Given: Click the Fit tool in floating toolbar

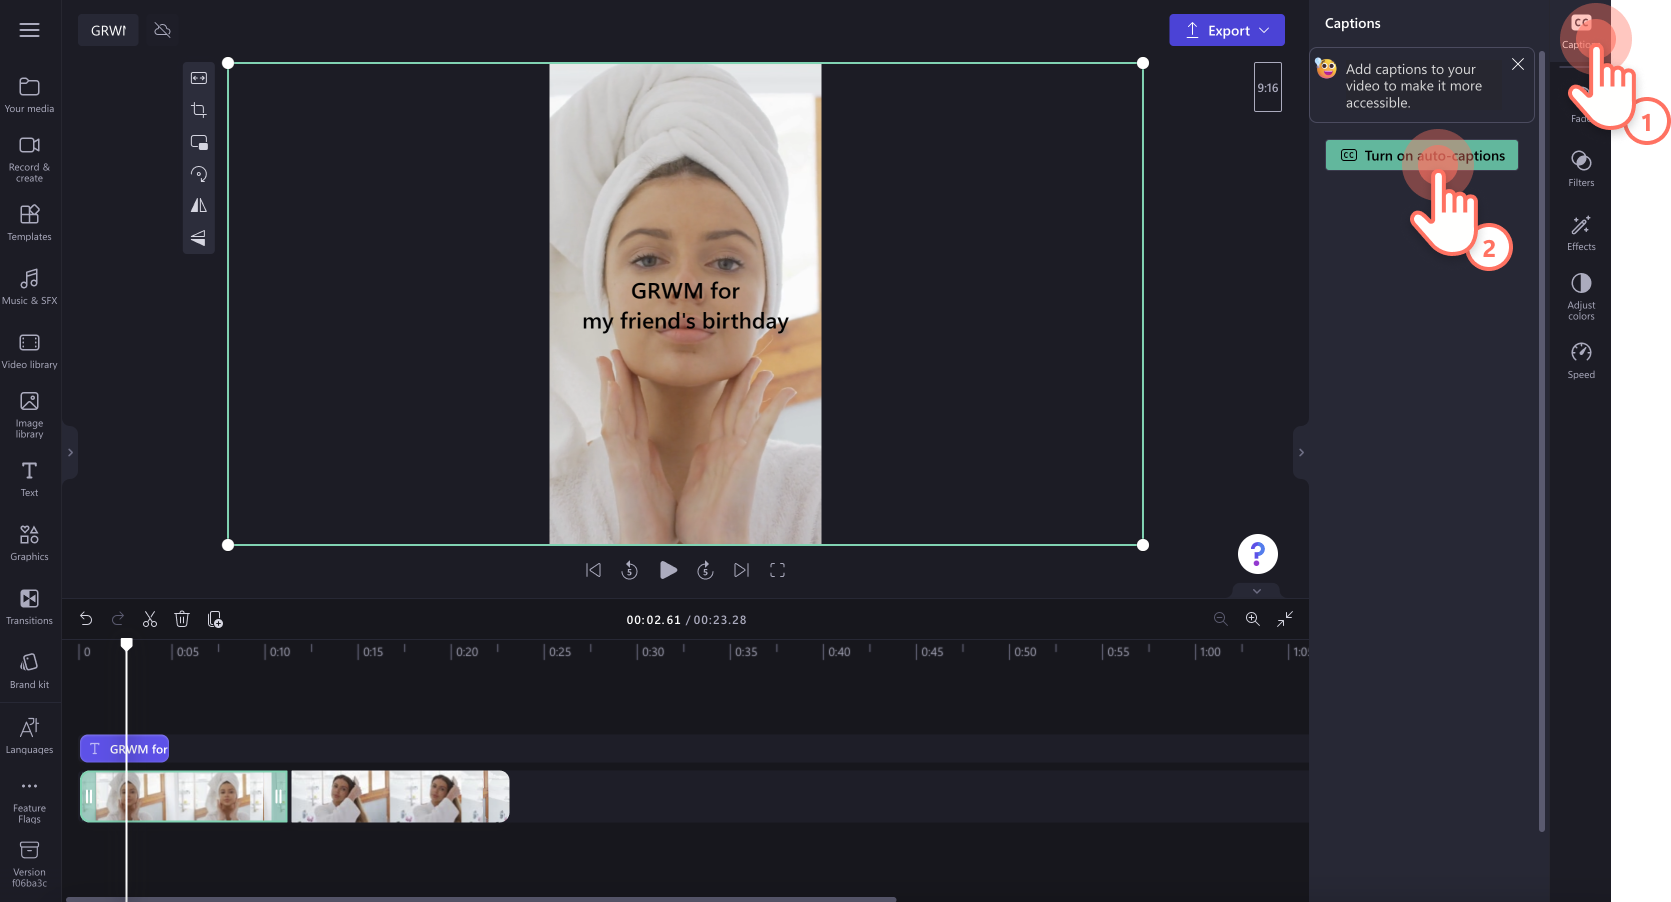Looking at the screenshot, I should [x=199, y=78].
